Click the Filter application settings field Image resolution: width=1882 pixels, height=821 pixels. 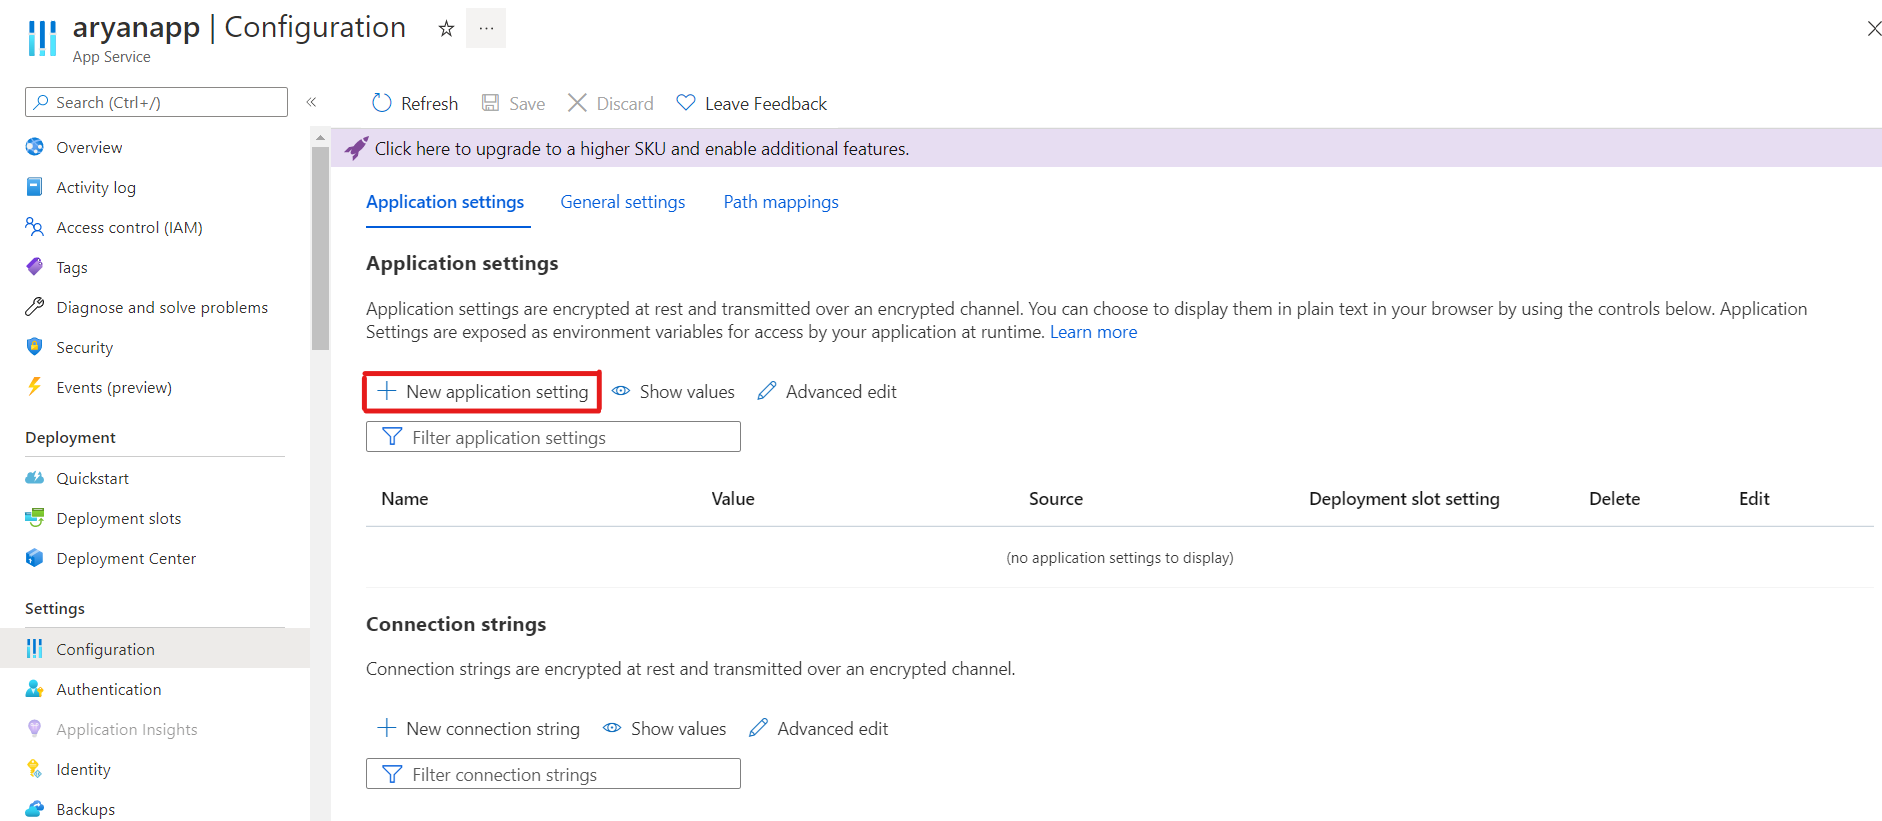point(553,437)
